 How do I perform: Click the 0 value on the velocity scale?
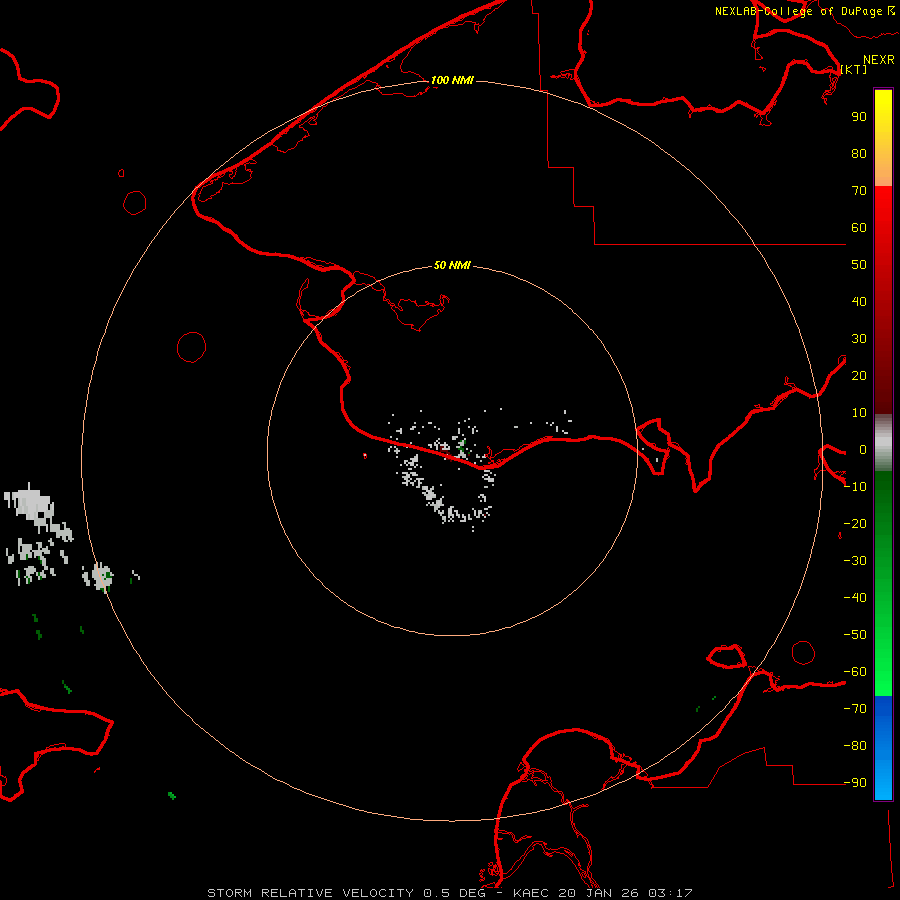click(x=863, y=450)
